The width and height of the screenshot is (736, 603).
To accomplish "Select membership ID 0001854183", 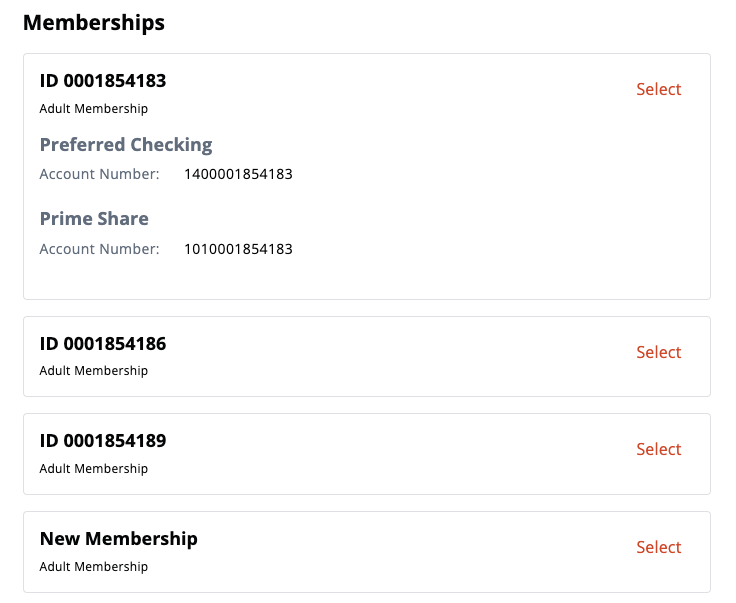I will pos(658,89).
